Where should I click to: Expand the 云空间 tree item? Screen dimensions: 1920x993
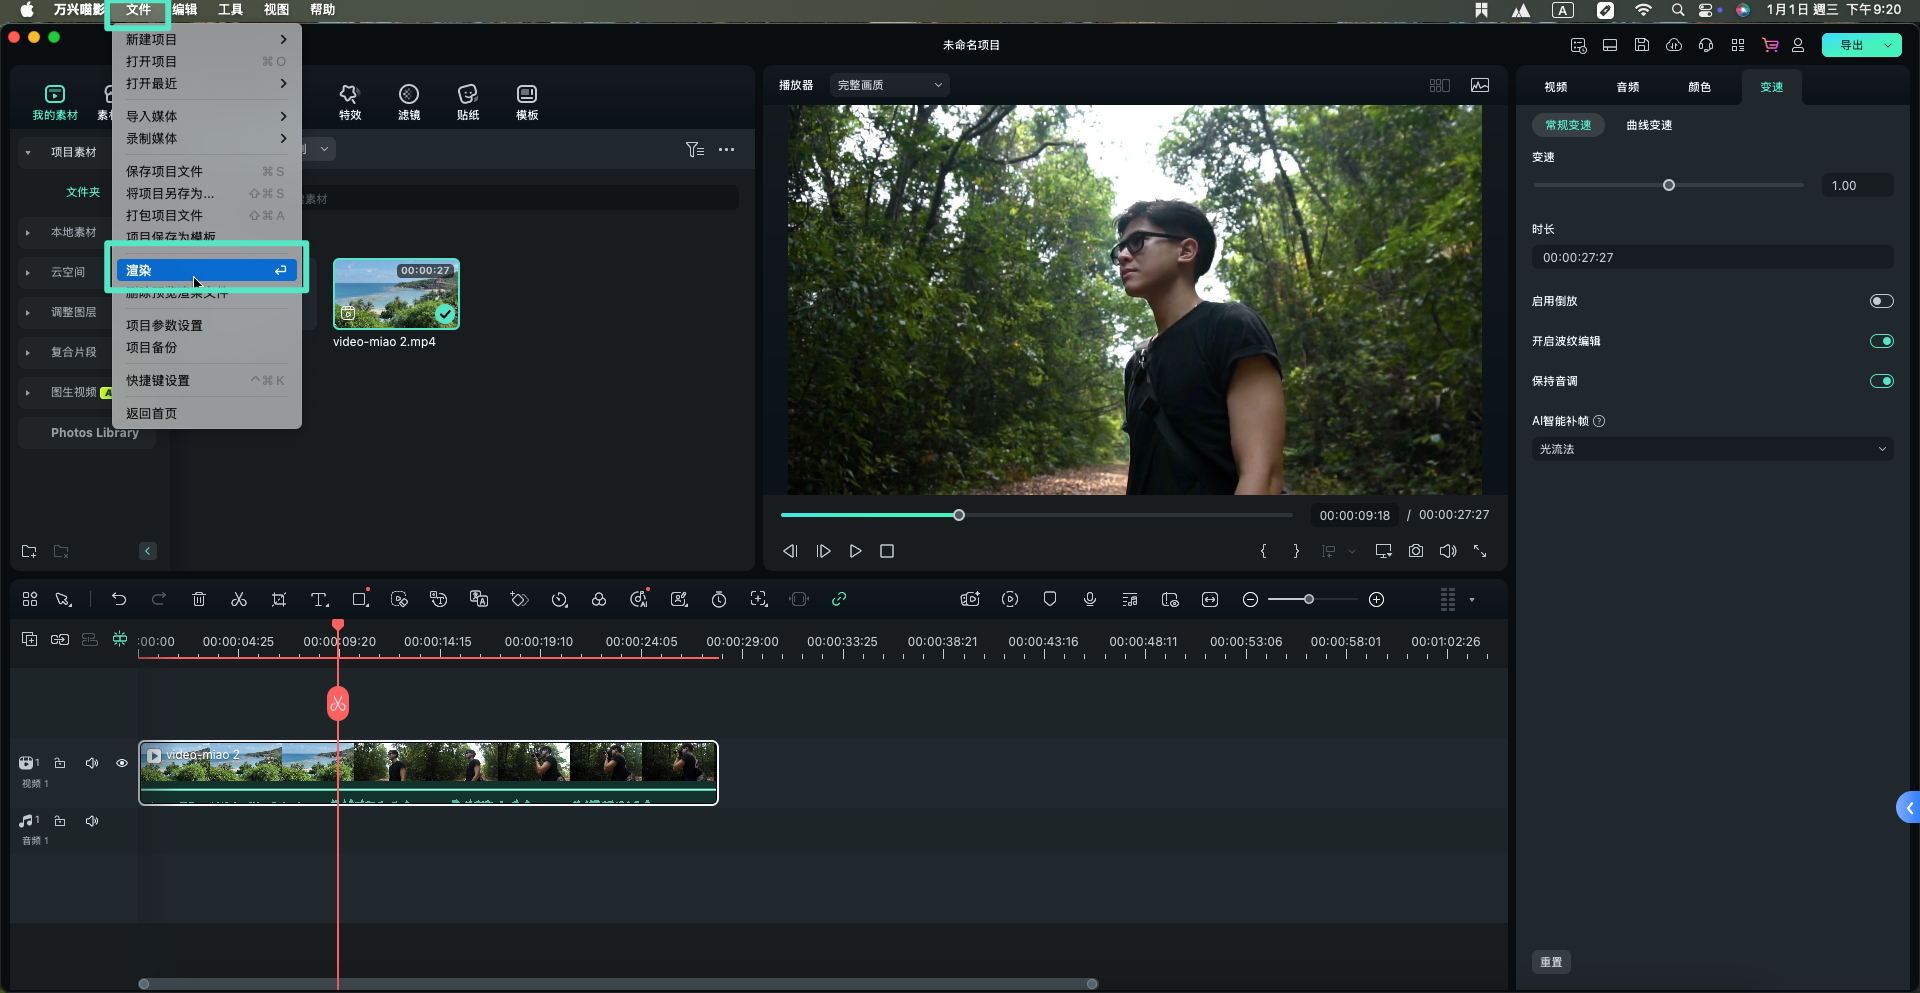pyautogui.click(x=28, y=272)
